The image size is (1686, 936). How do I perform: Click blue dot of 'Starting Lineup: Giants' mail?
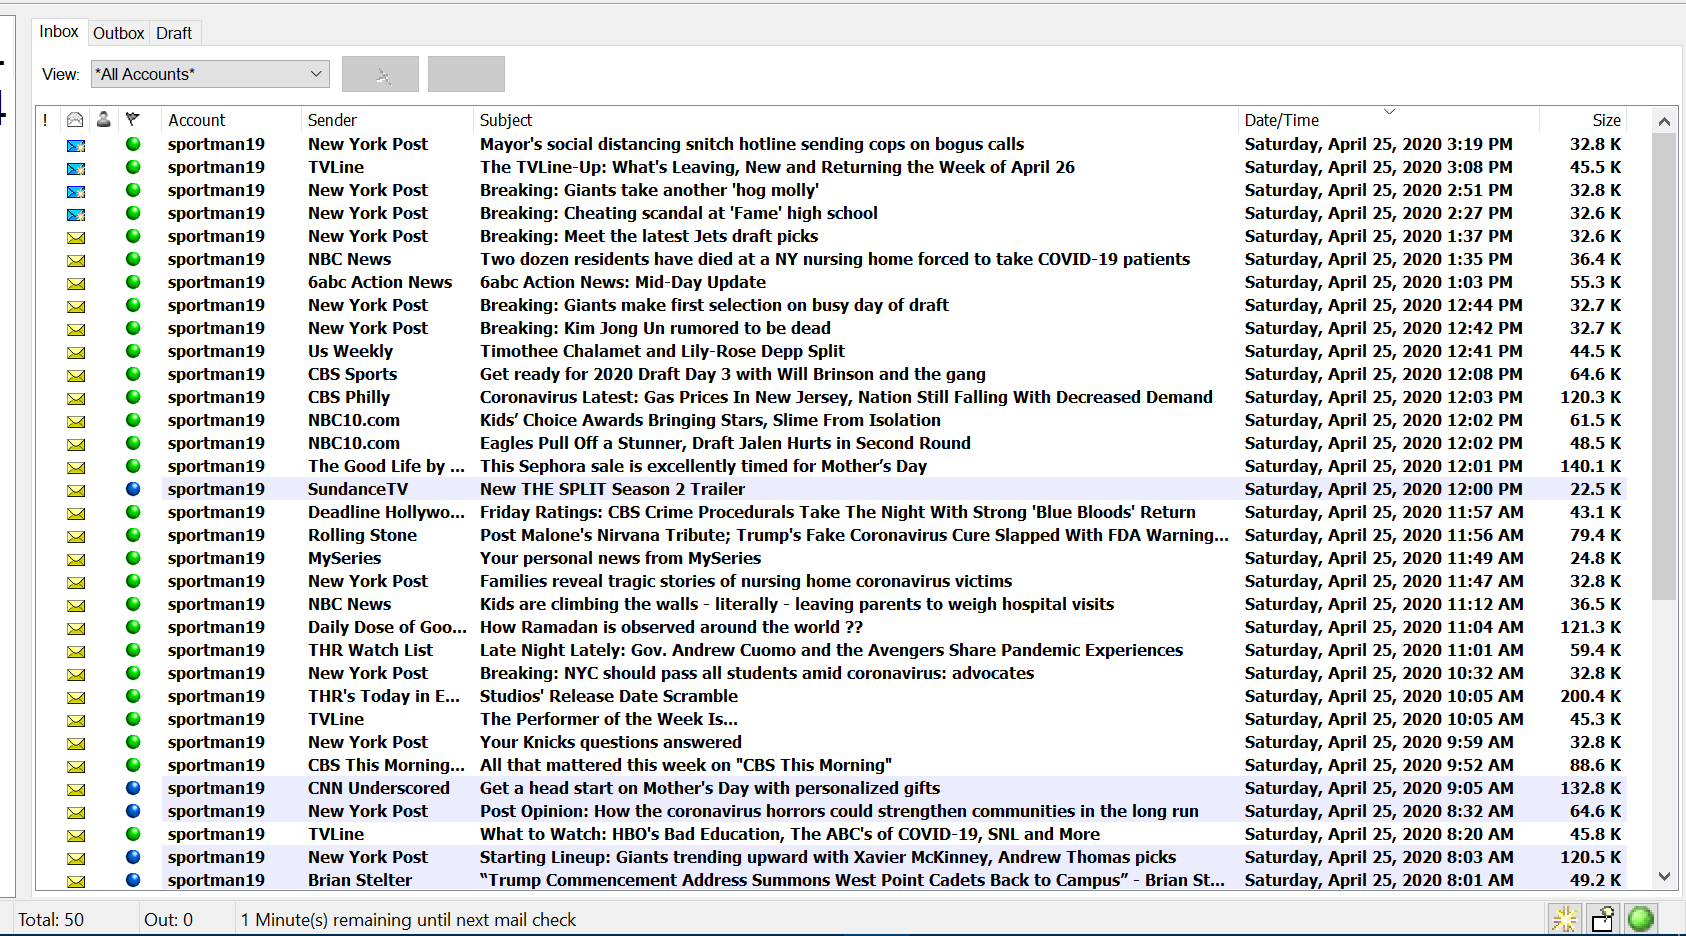point(133,857)
